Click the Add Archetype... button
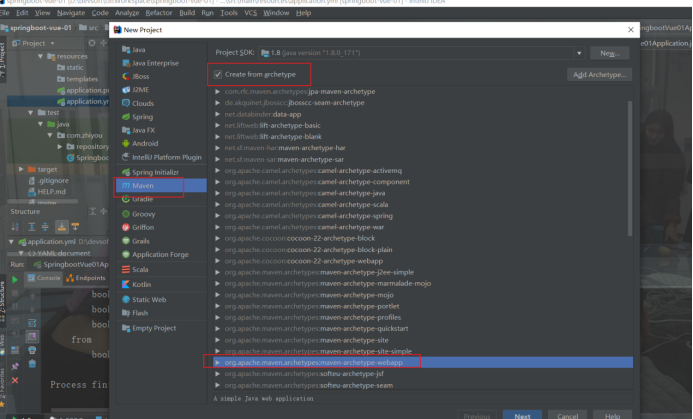This screenshot has width=693, height=419. point(599,75)
